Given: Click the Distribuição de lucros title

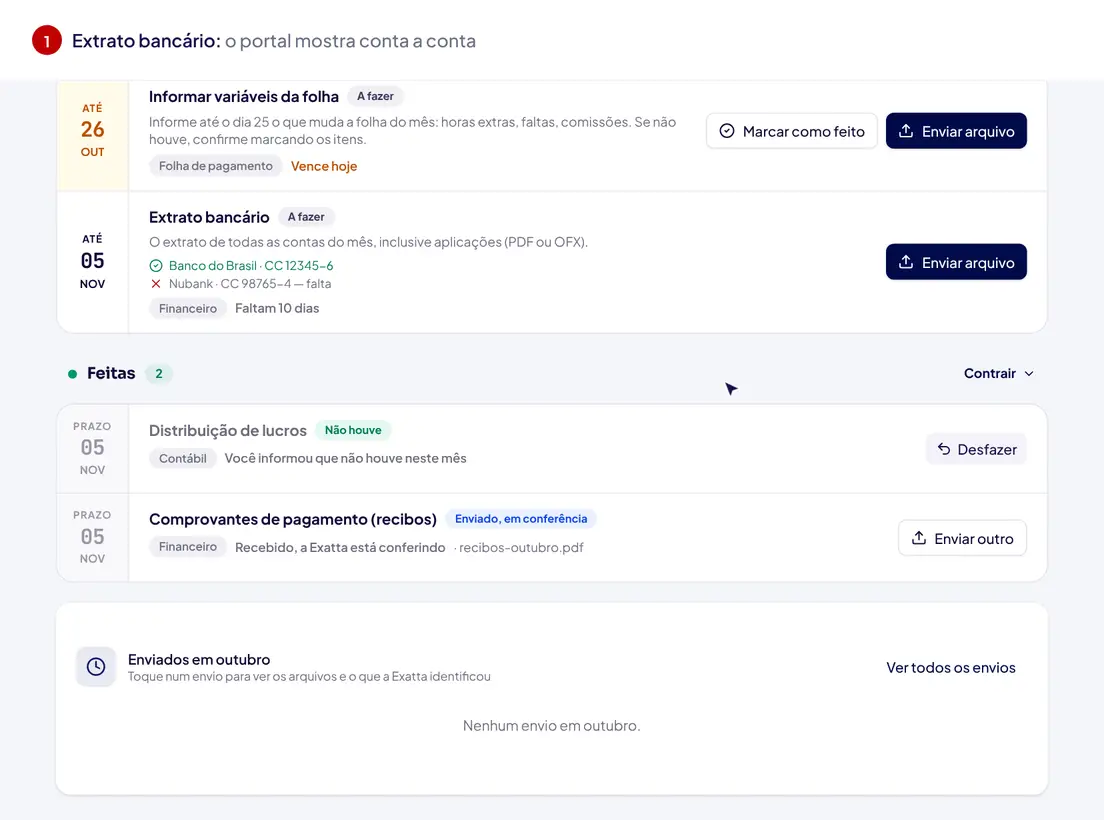Looking at the screenshot, I should coord(227,430).
